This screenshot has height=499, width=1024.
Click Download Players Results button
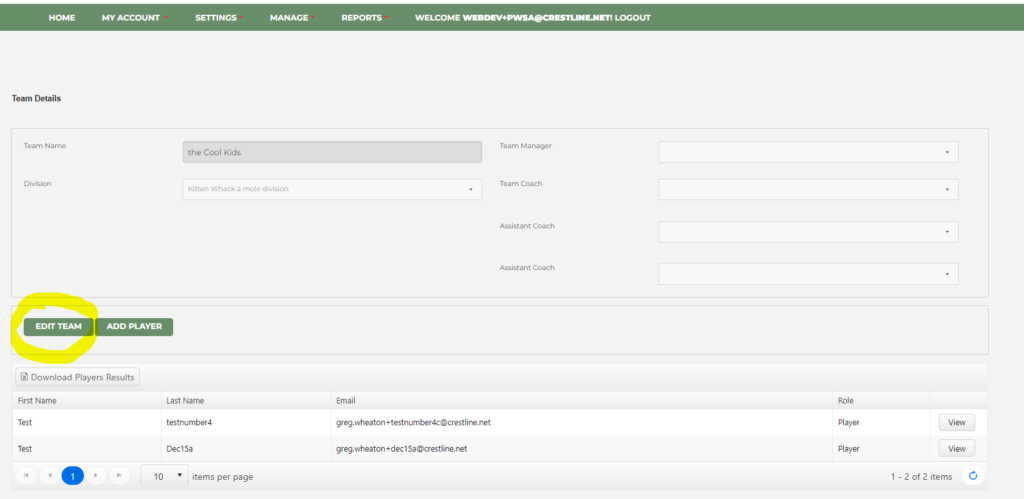point(77,377)
